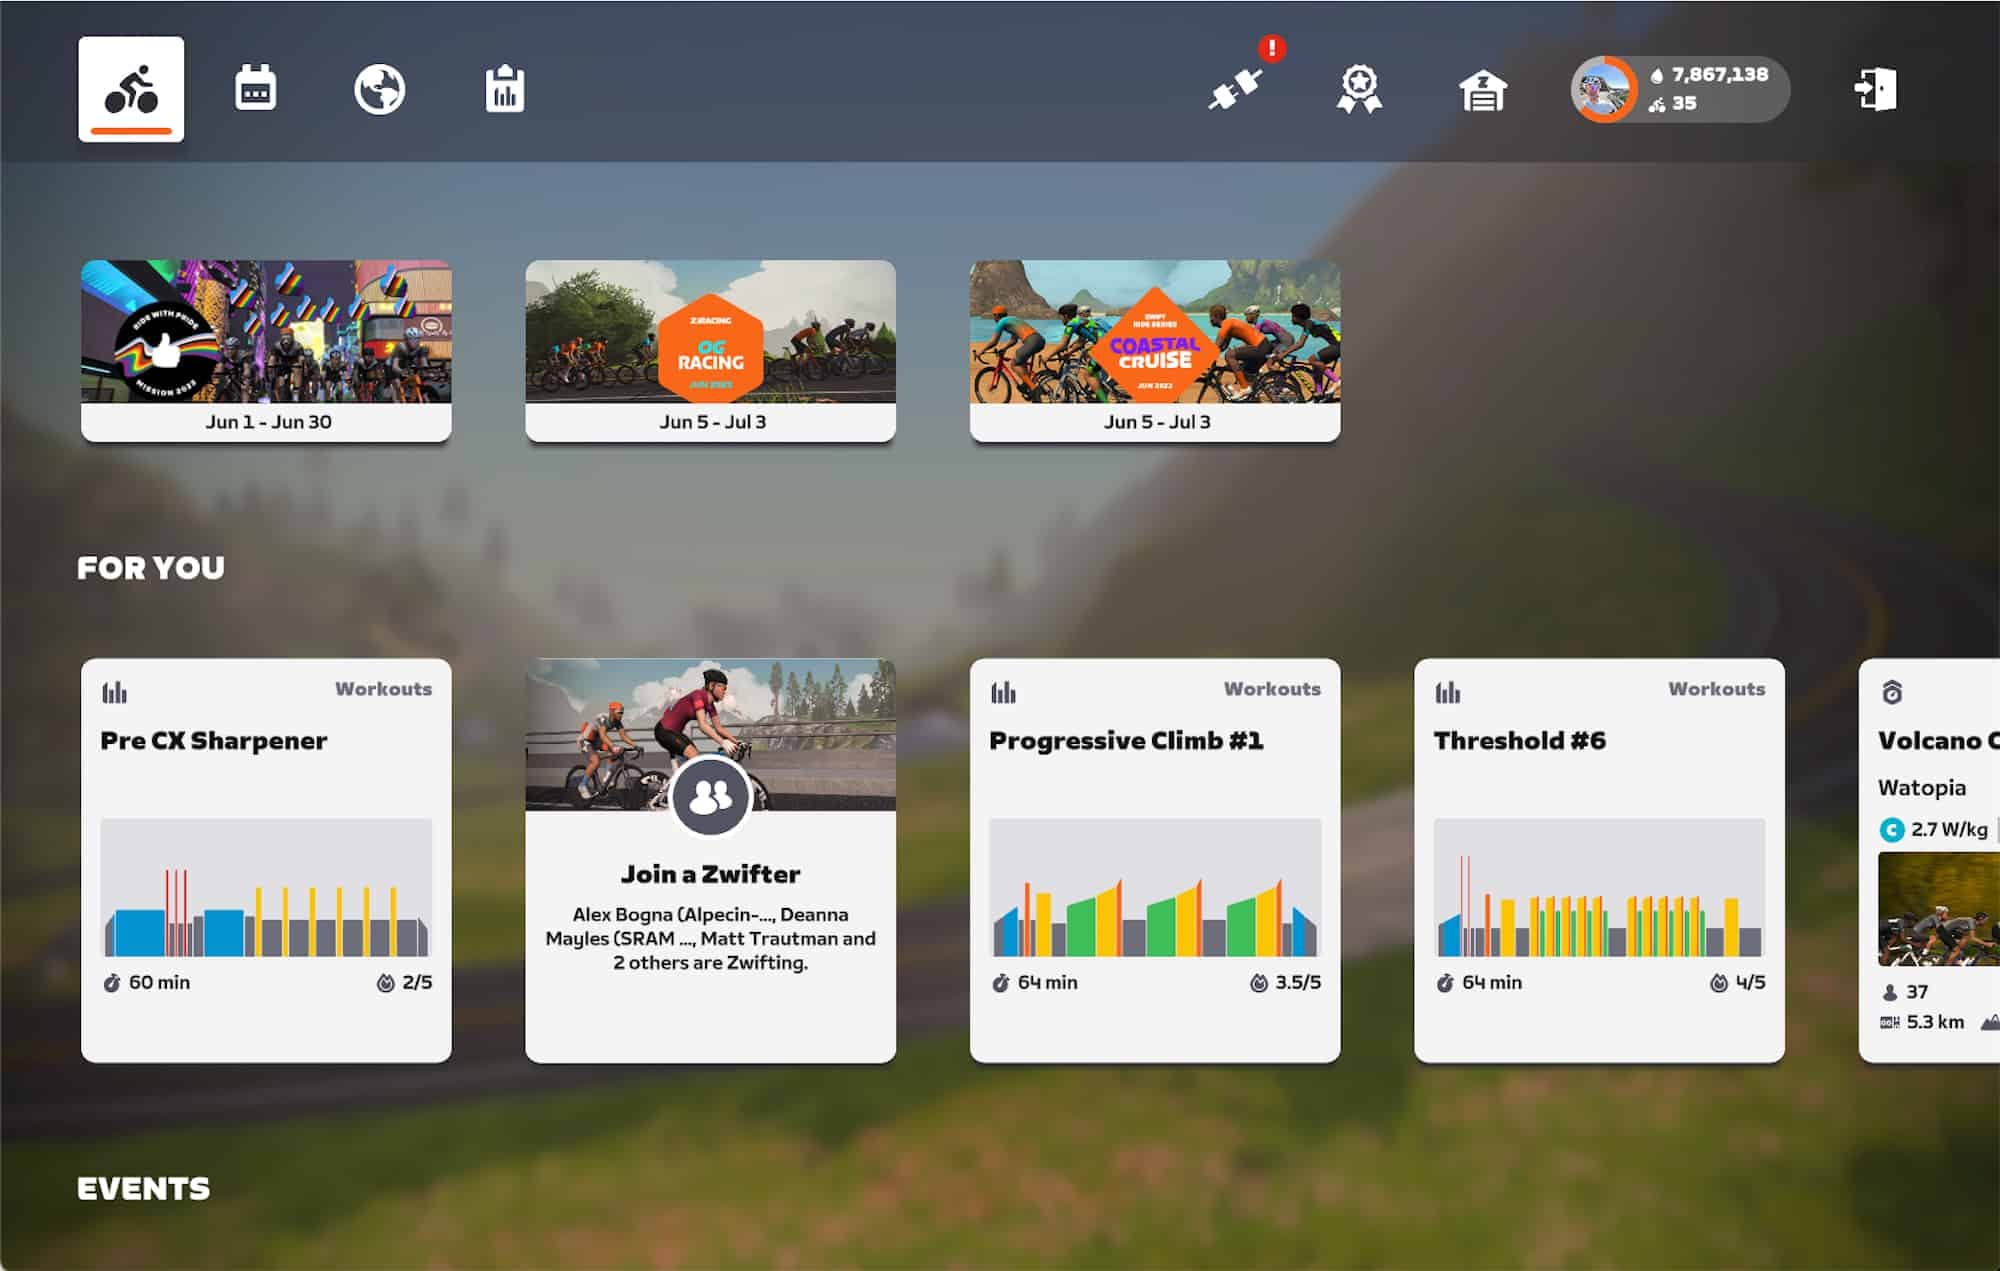
Task: Select the Threshold #6 workout title
Action: (x=1520, y=741)
